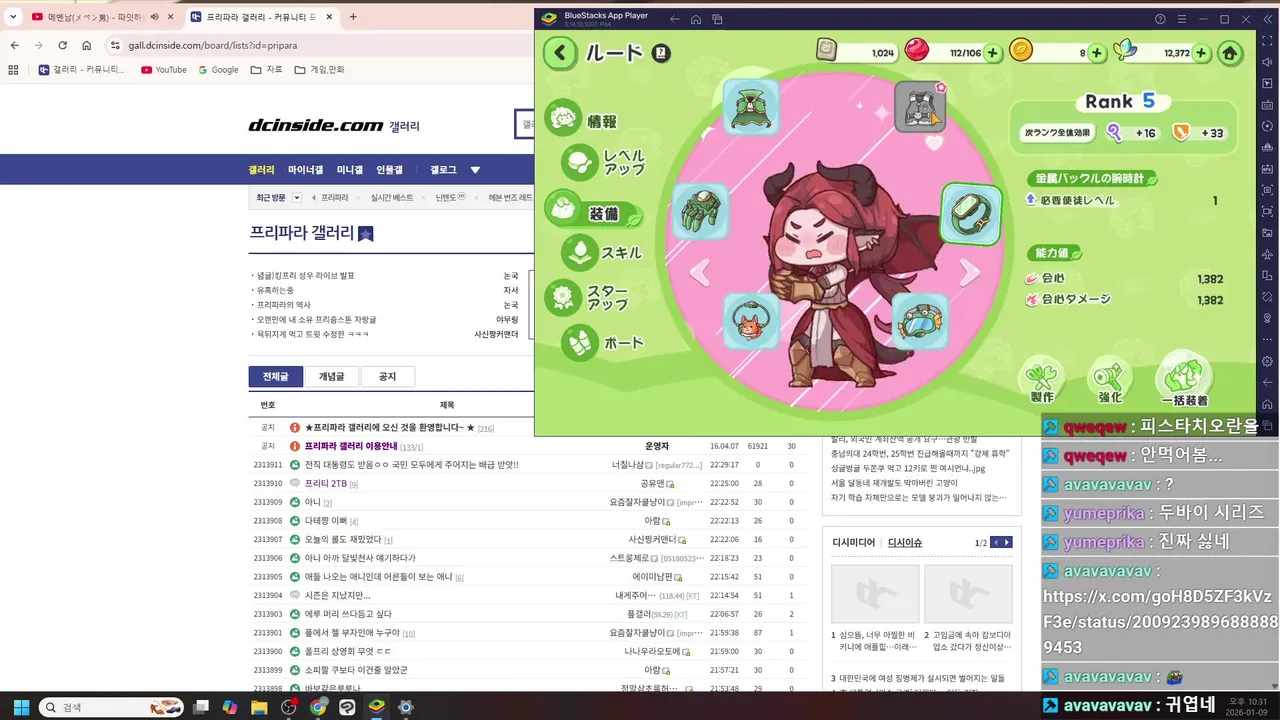Open the YouTube bookmark
Viewport: 1280px width, 720px height.
tap(163, 70)
